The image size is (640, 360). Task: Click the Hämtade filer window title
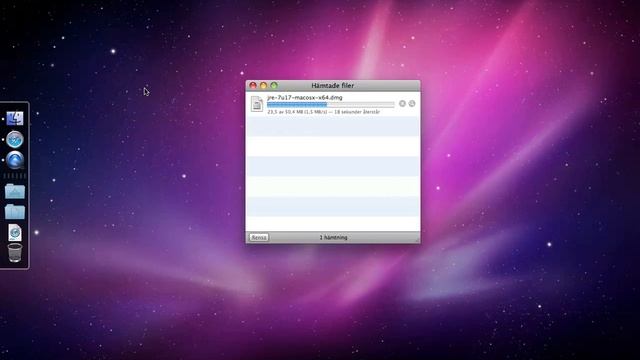(333, 85)
